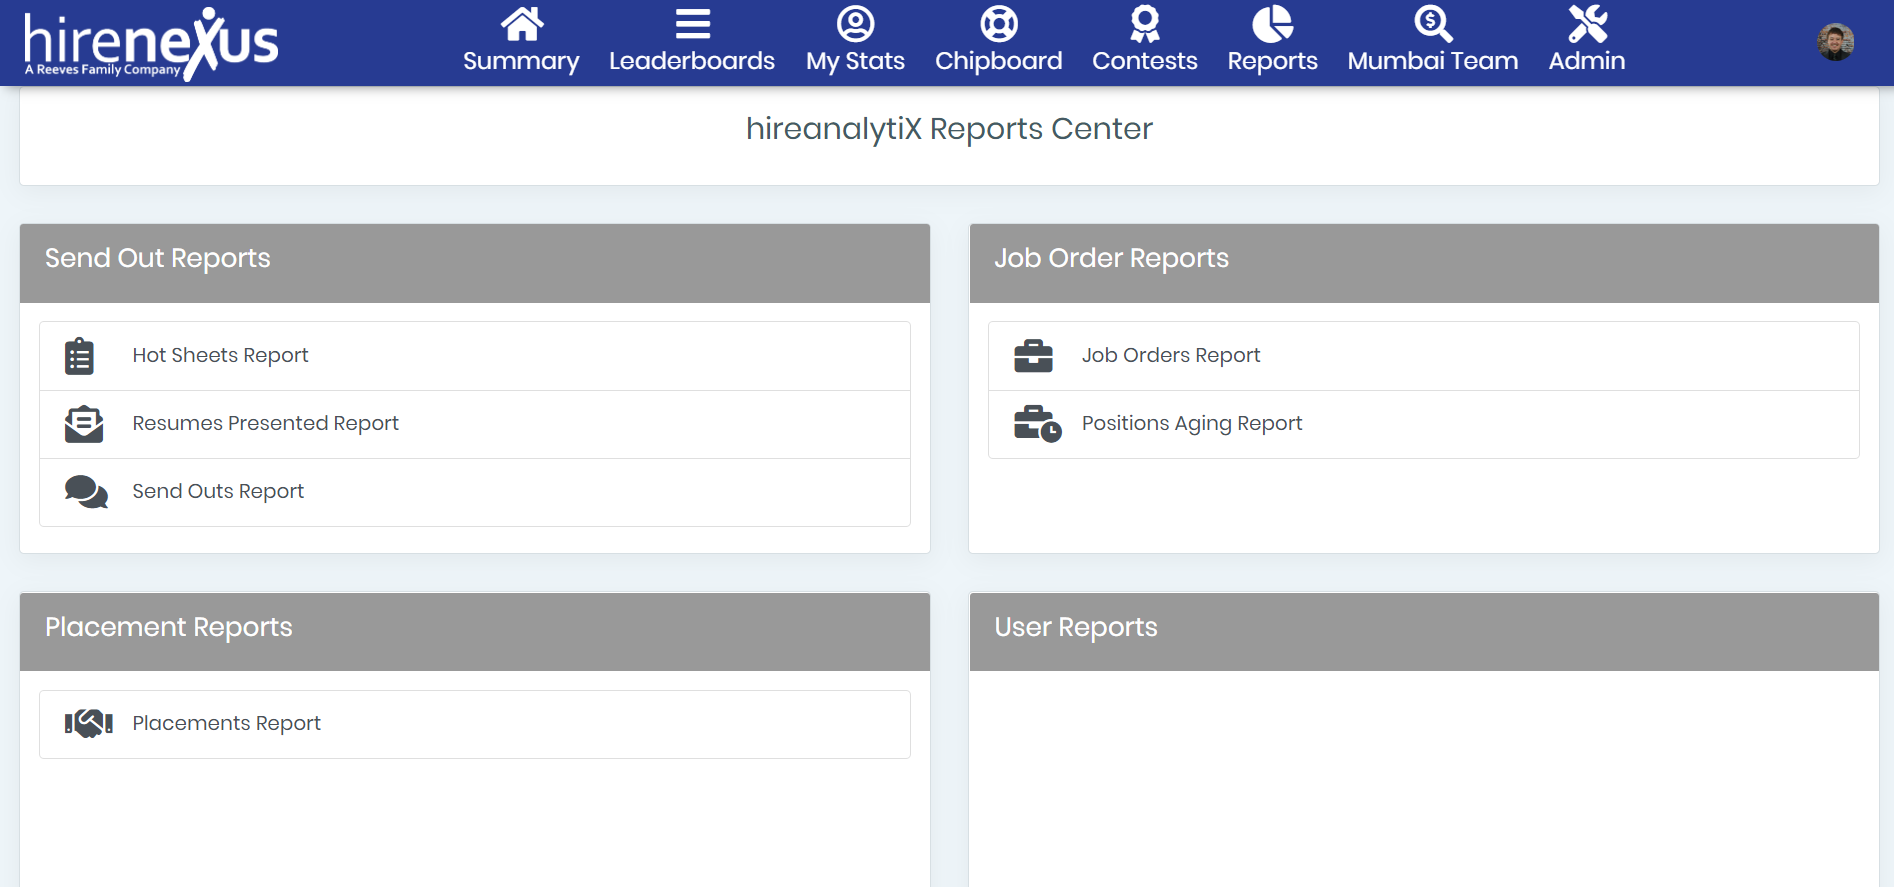Open the Reports menu label

[x=1273, y=61]
